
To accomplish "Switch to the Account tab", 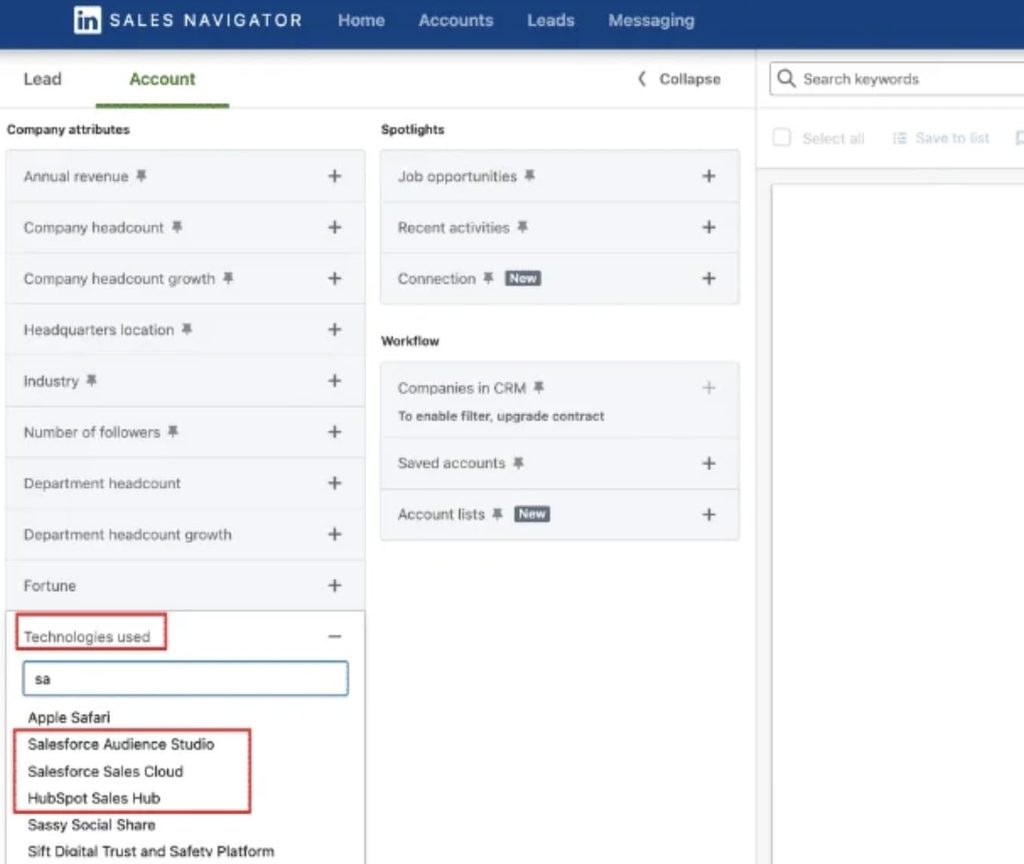I will coord(162,79).
